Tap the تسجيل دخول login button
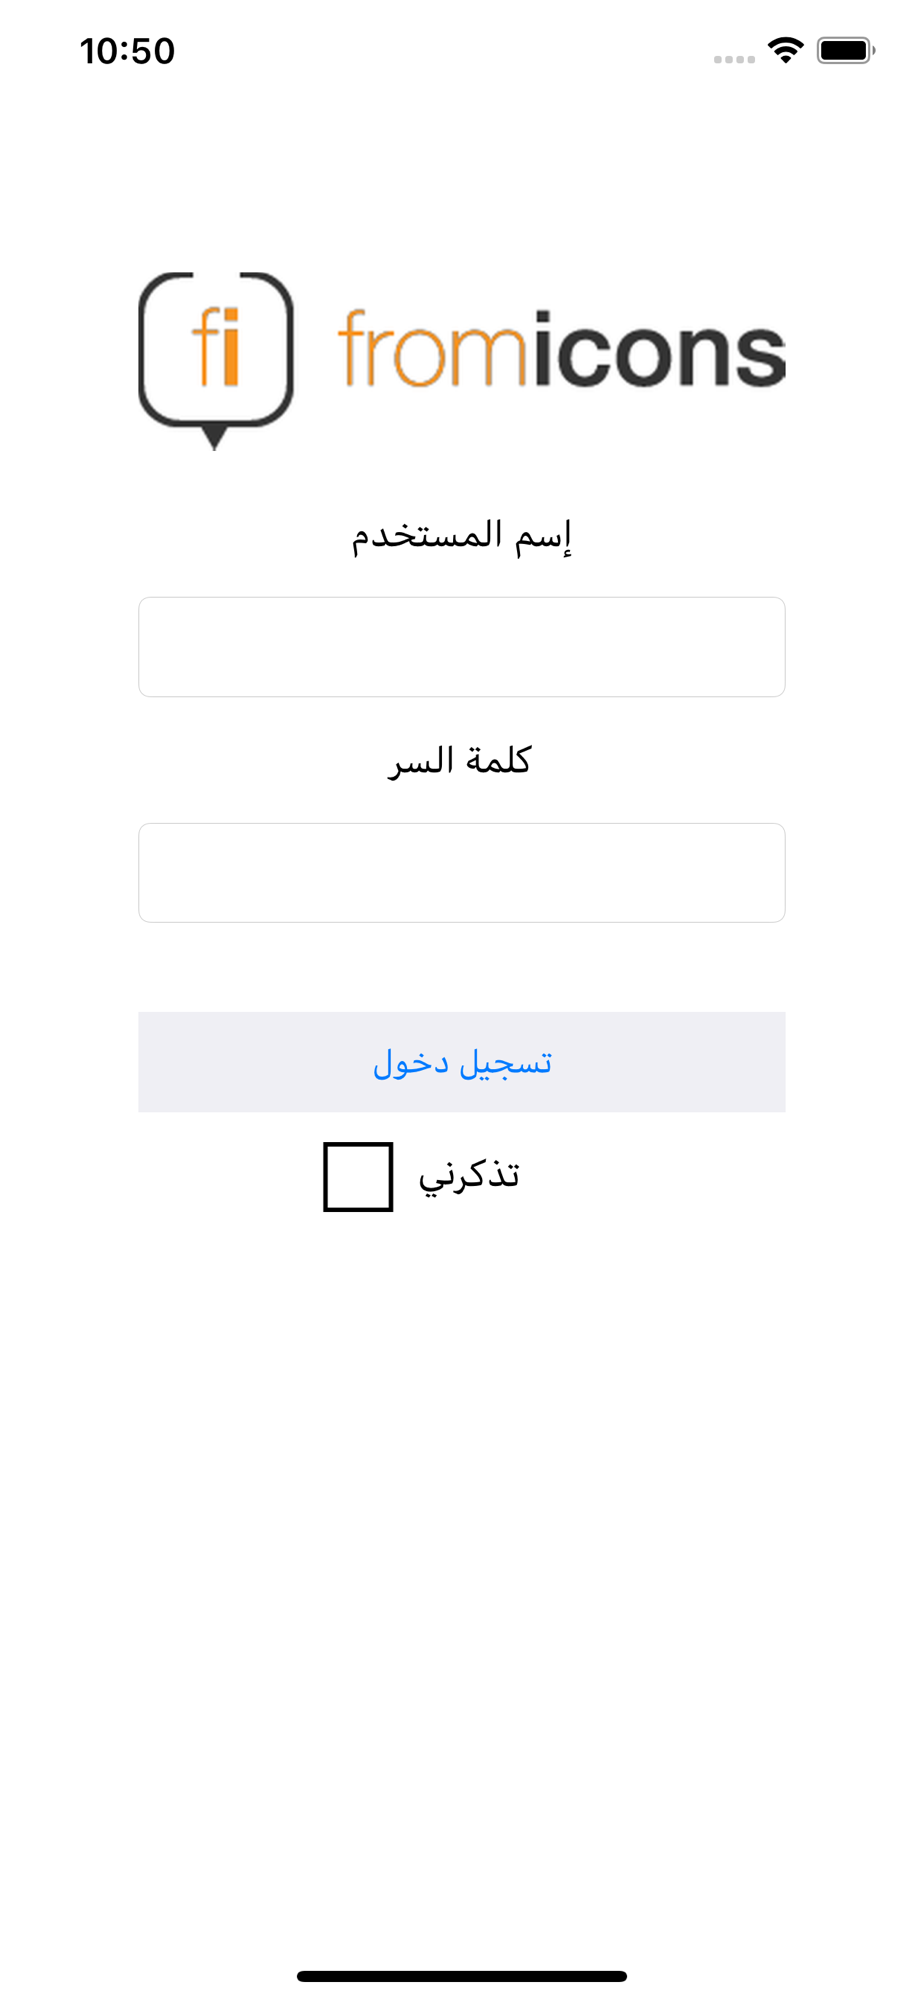The image size is (924, 2000). pyautogui.click(x=462, y=1062)
